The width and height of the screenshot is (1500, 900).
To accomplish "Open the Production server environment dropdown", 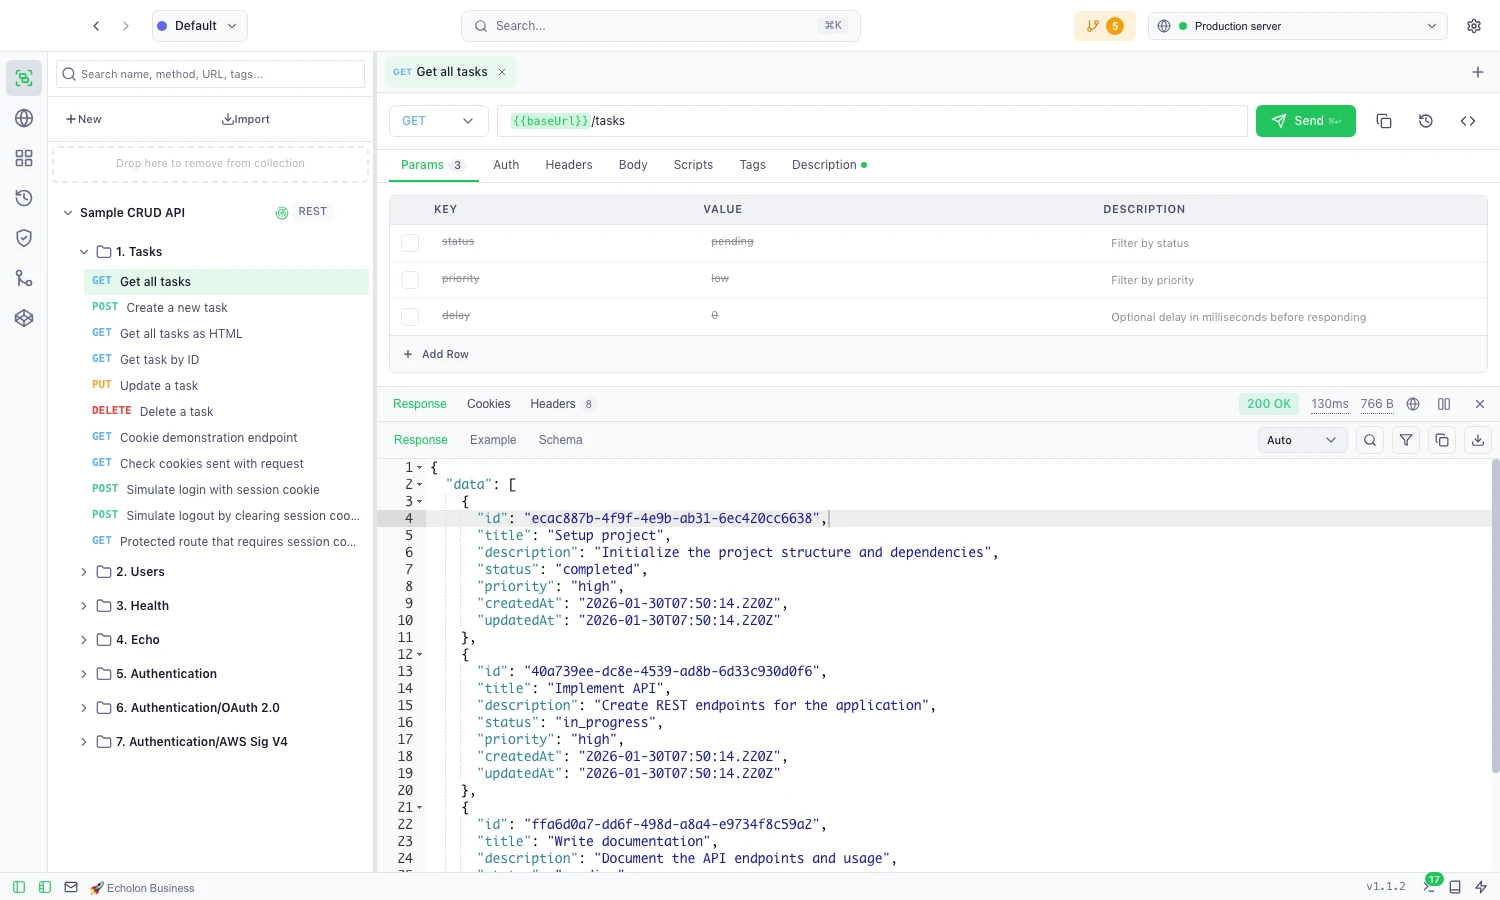I will [1297, 26].
